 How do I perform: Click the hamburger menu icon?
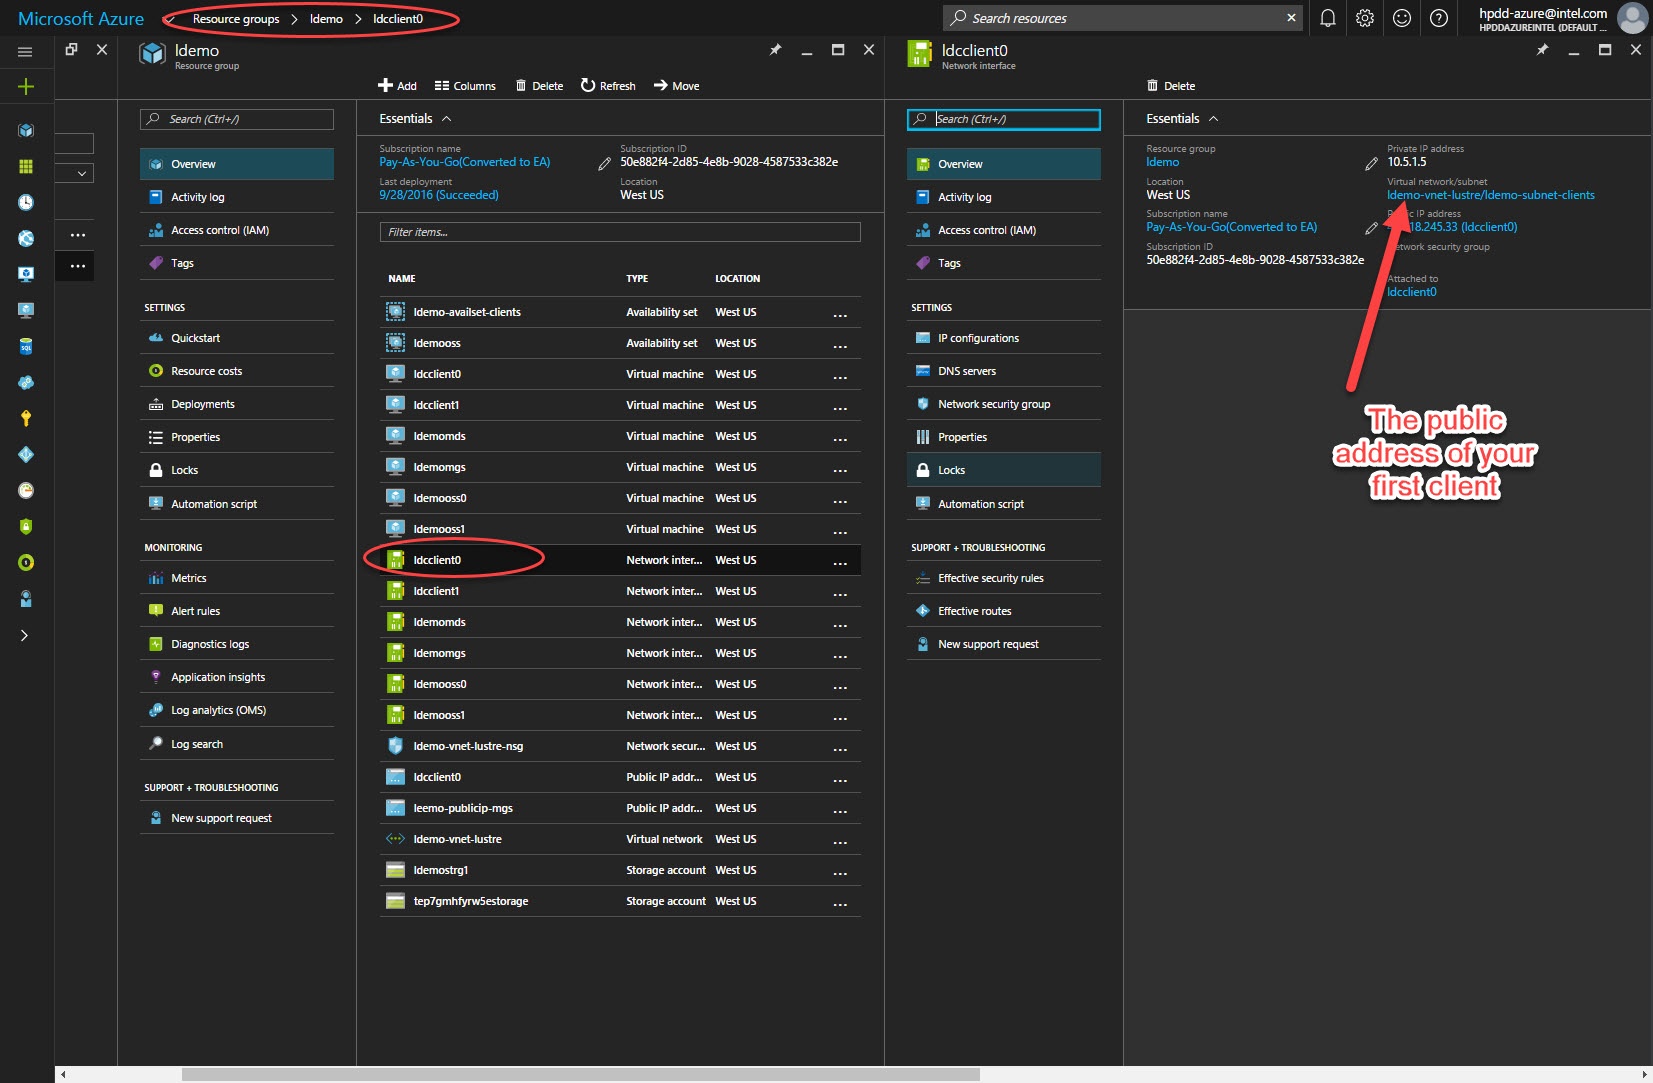pos(25,52)
